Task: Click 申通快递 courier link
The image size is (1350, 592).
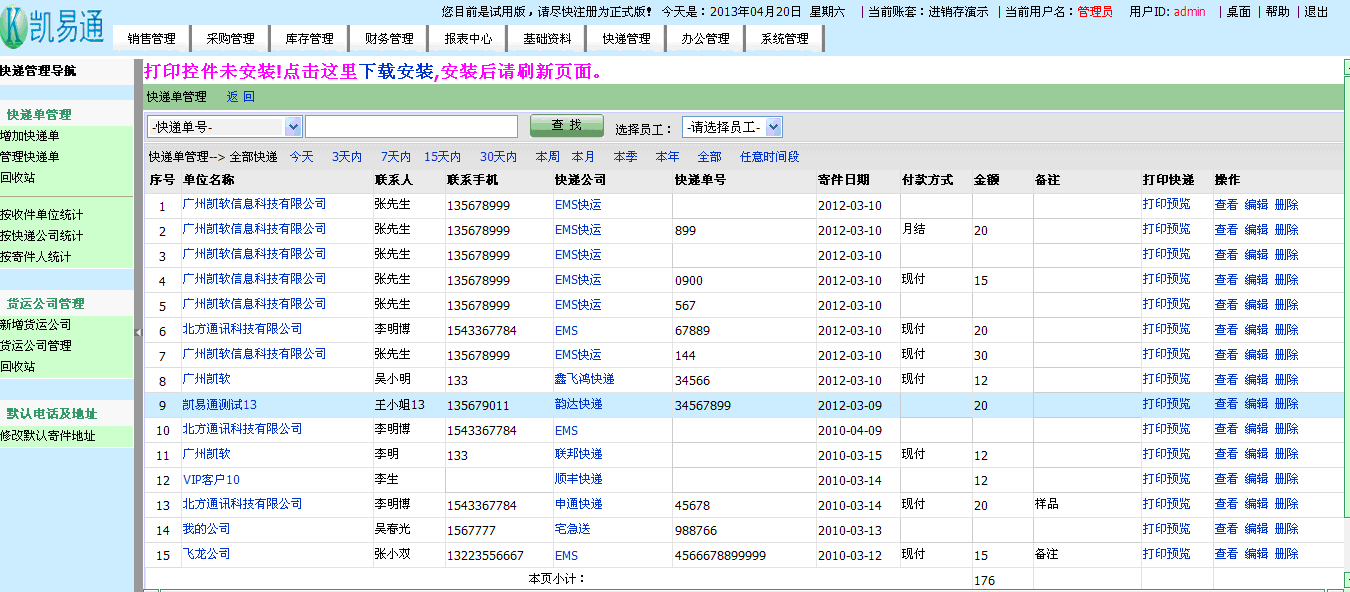Action: click(x=579, y=504)
